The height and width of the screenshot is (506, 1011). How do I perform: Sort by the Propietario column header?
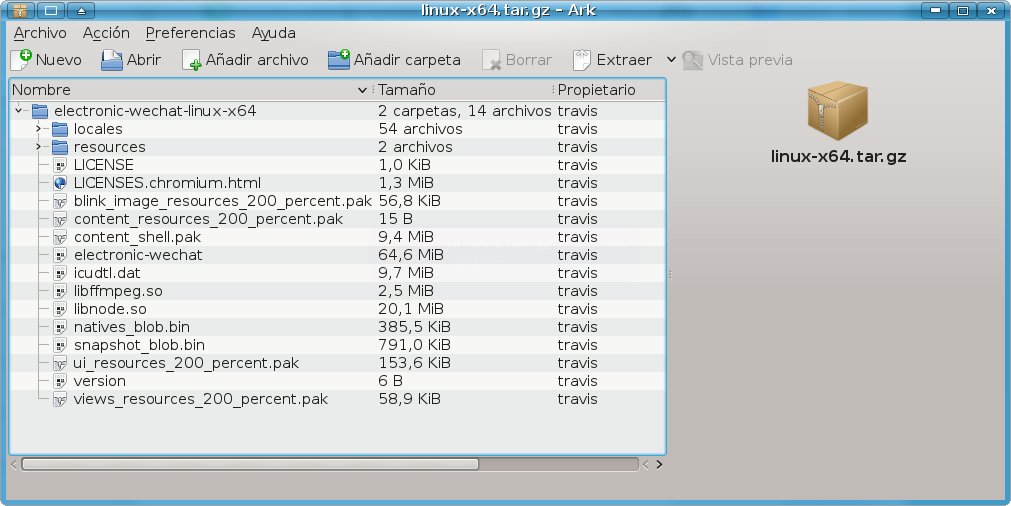coord(610,90)
